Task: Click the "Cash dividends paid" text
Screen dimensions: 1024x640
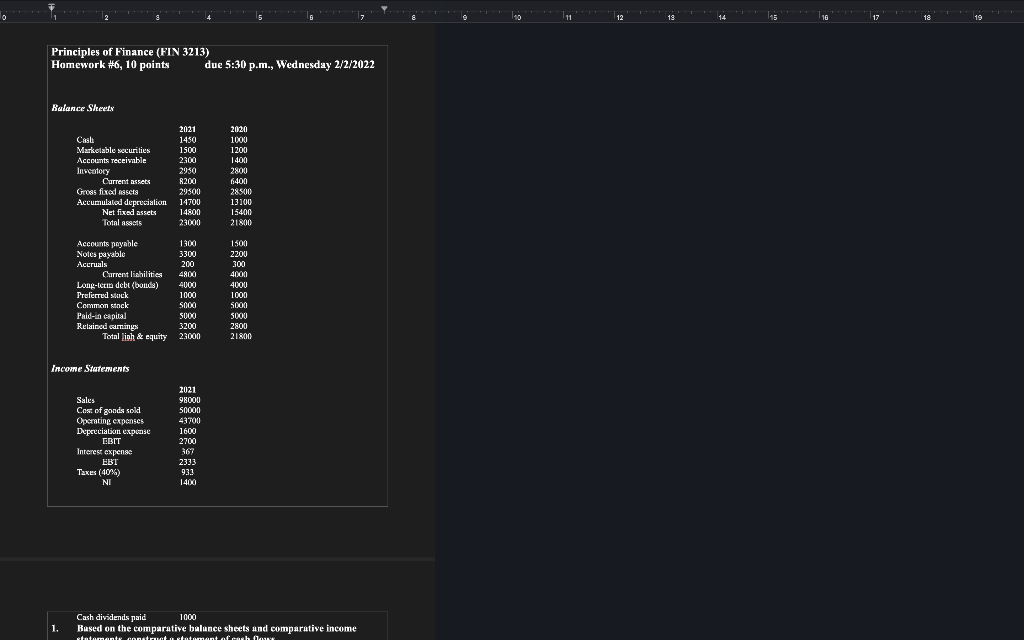Action: [111, 618]
